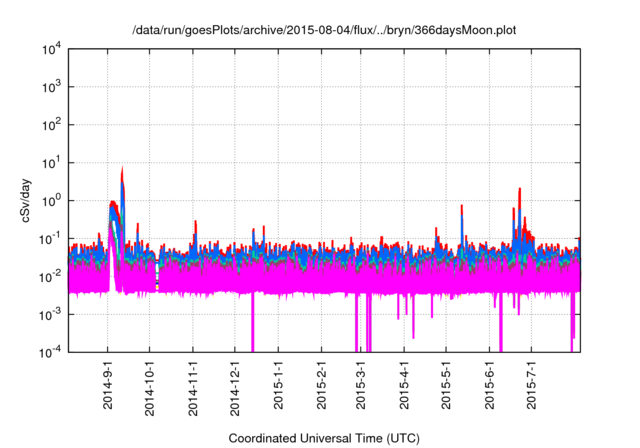Click the Coordinated Universal Time axis label
The image size is (640, 448).
(x=324, y=438)
